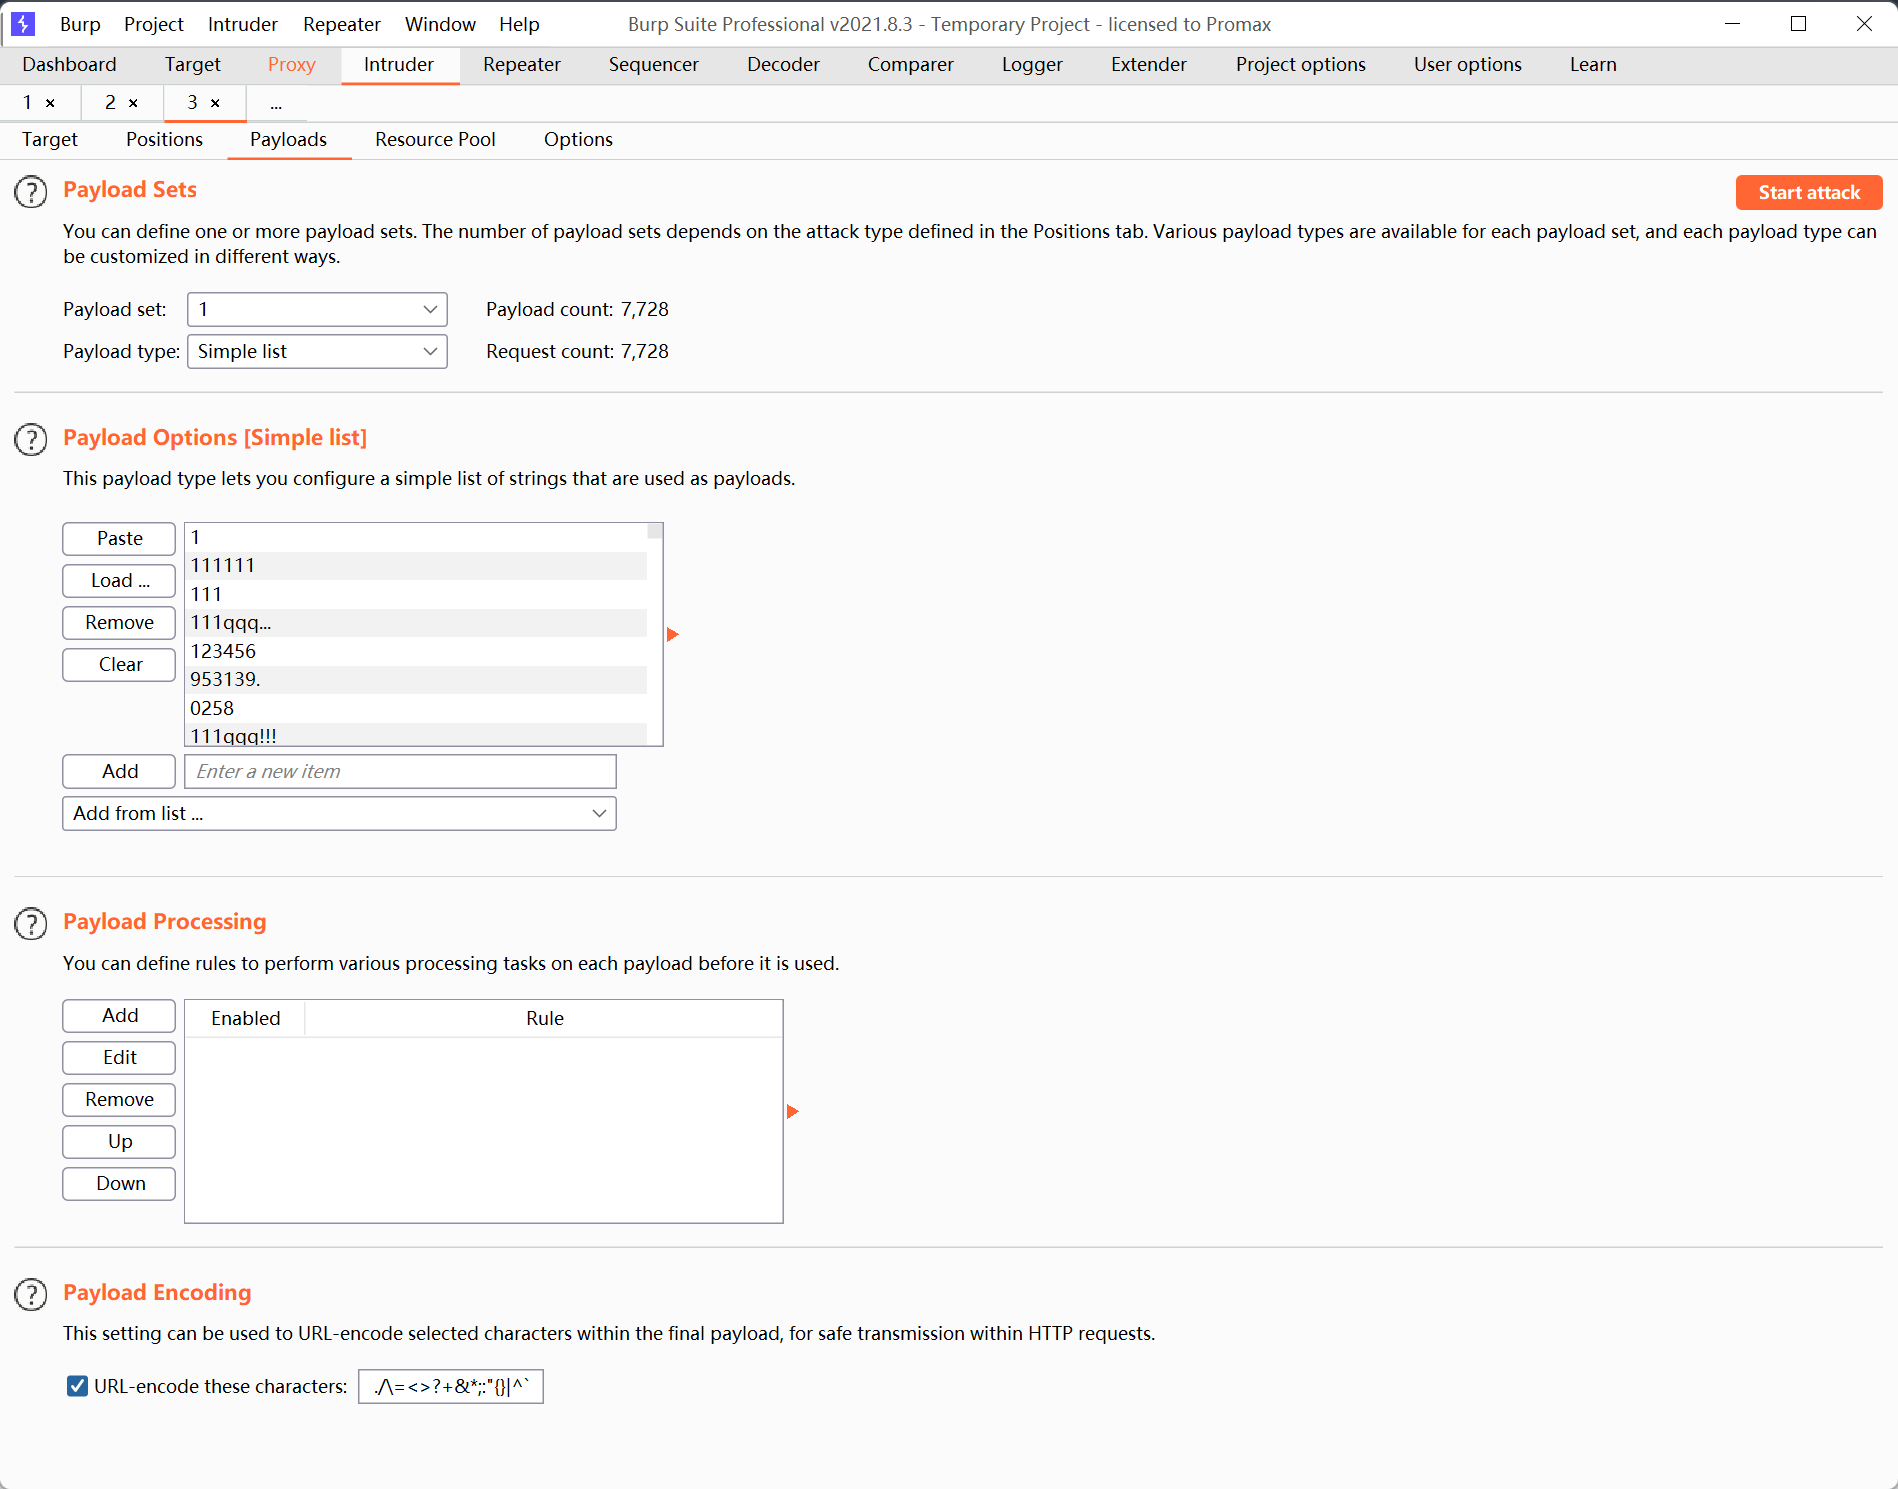
Task: Clear the payload list
Action: pos(119,664)
